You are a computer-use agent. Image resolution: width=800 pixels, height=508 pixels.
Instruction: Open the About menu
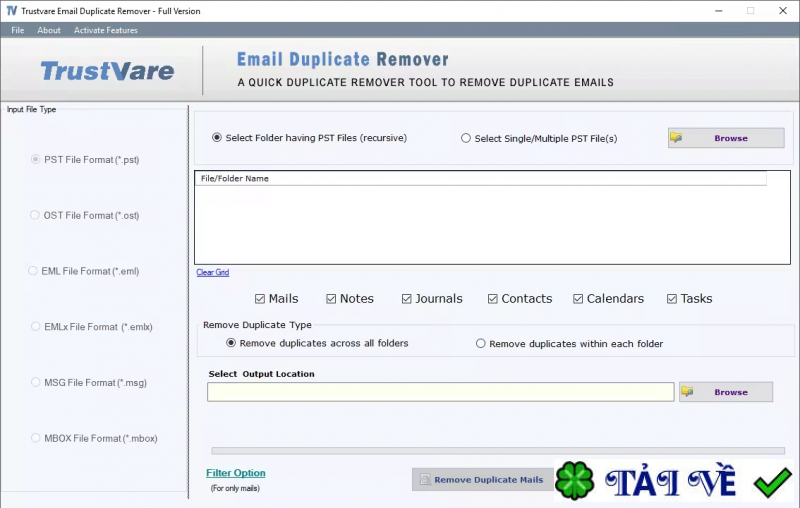pyautogui.click(x=48, y=30)
